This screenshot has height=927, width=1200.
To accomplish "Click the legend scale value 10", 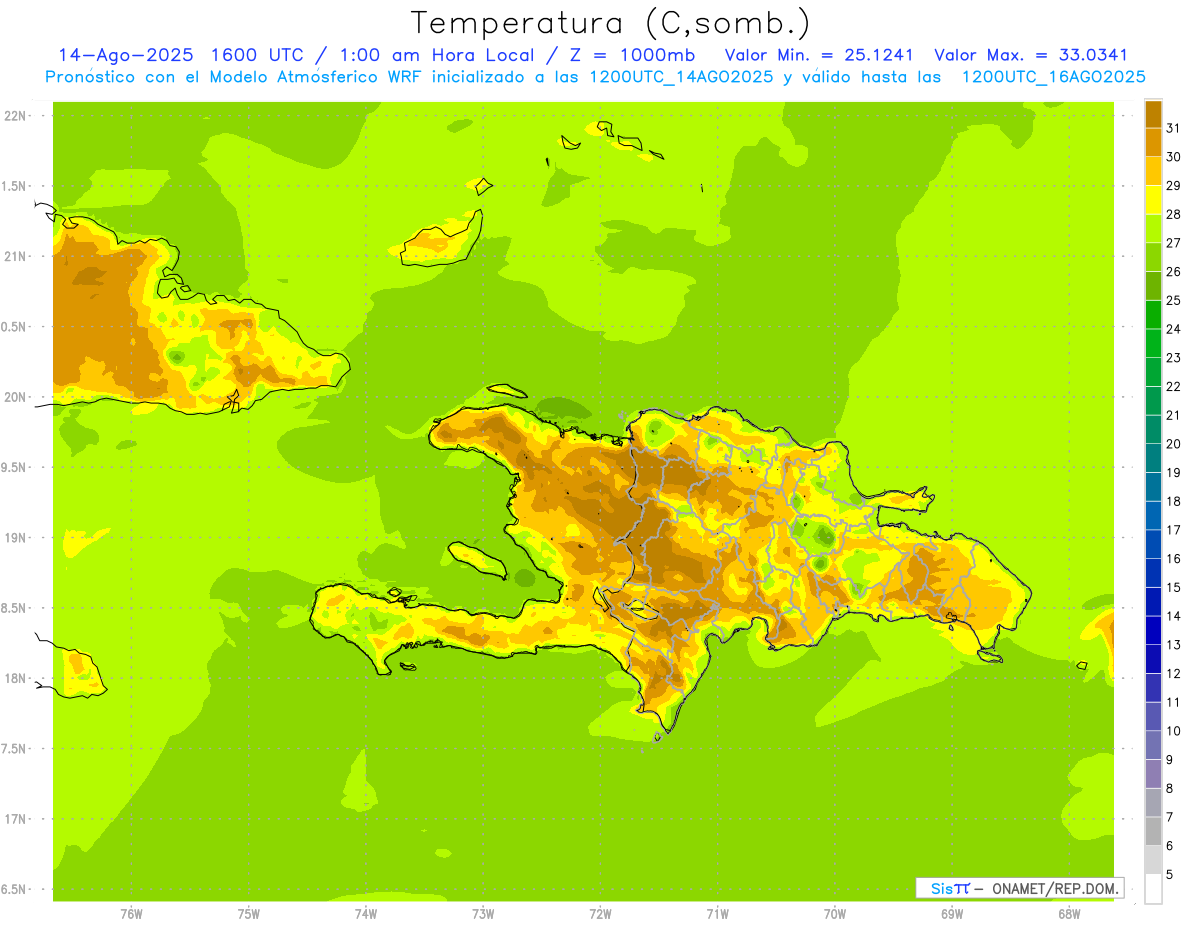I will (1173, 731).
